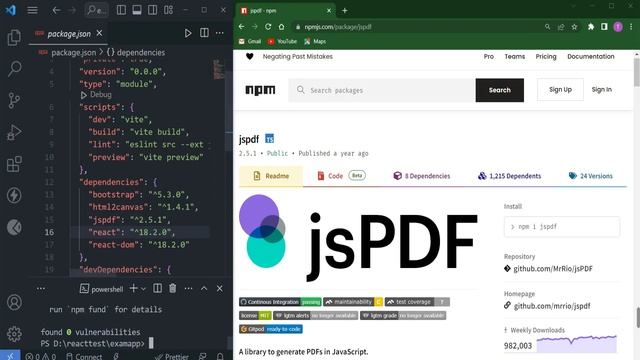
Task: Click the remote window status bar icon
Action: click(x=10, y=356)
